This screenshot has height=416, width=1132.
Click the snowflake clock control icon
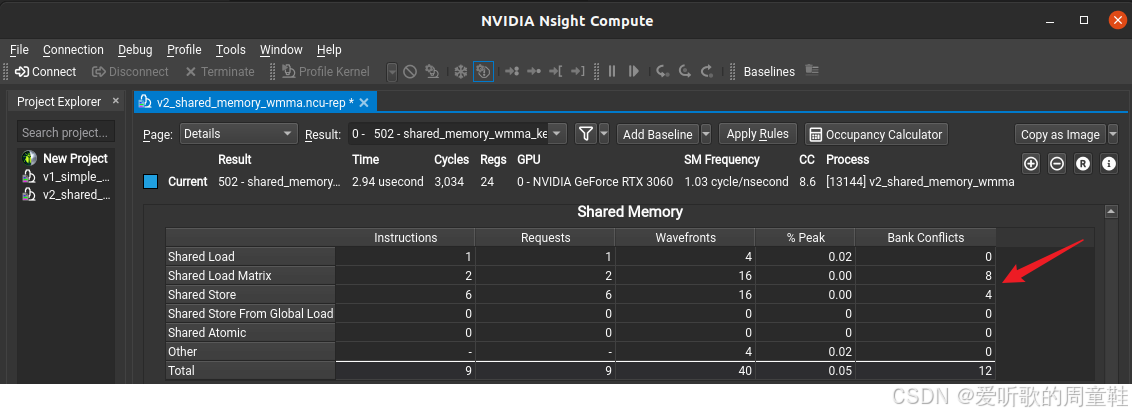click(x=461, y=72)
